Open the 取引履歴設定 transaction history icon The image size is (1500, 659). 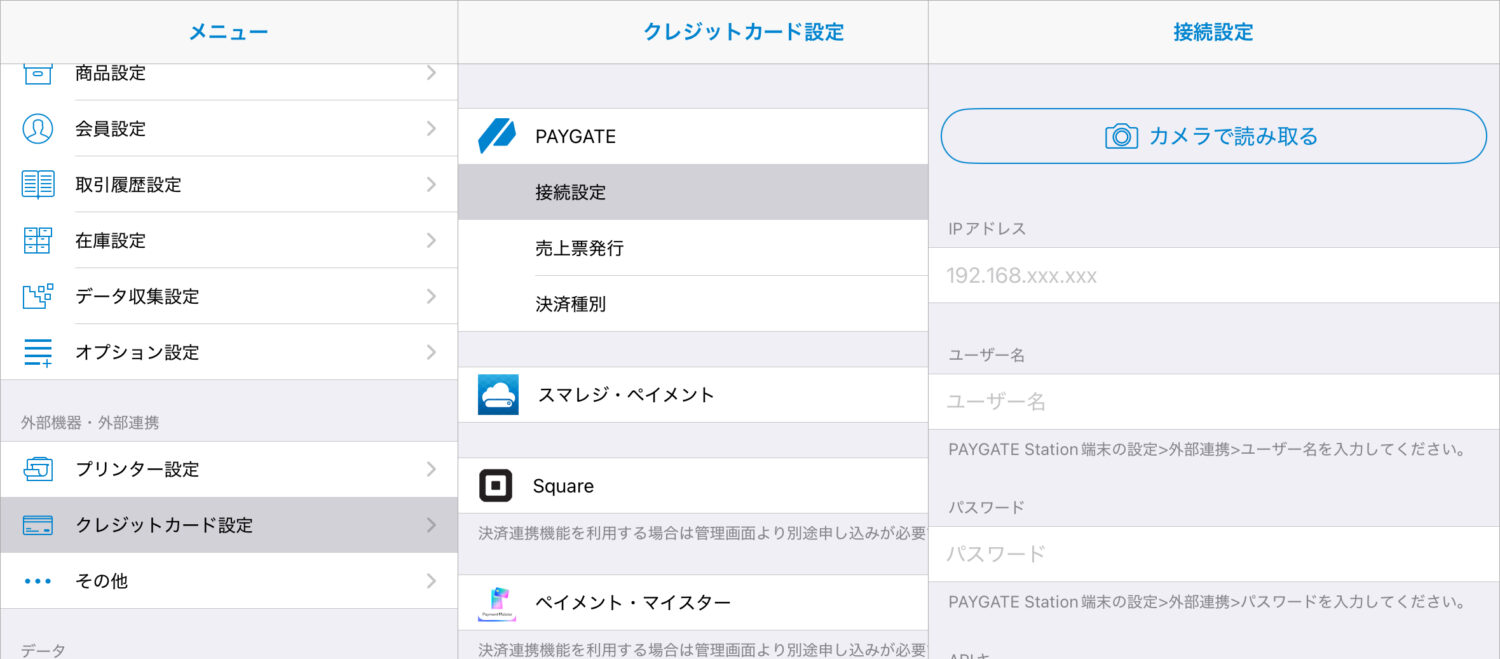37,185
